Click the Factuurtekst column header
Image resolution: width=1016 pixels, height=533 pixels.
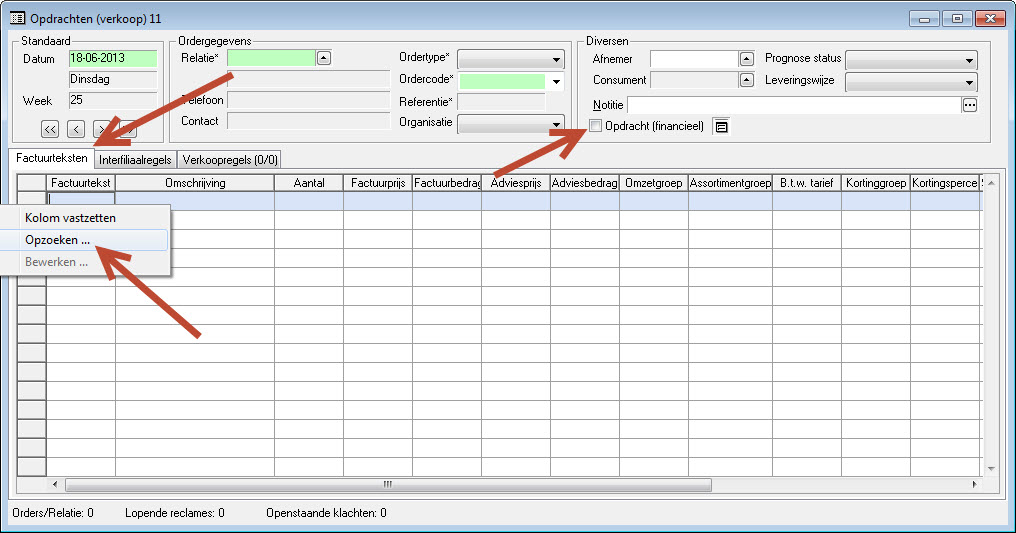(x=81, y=183)
